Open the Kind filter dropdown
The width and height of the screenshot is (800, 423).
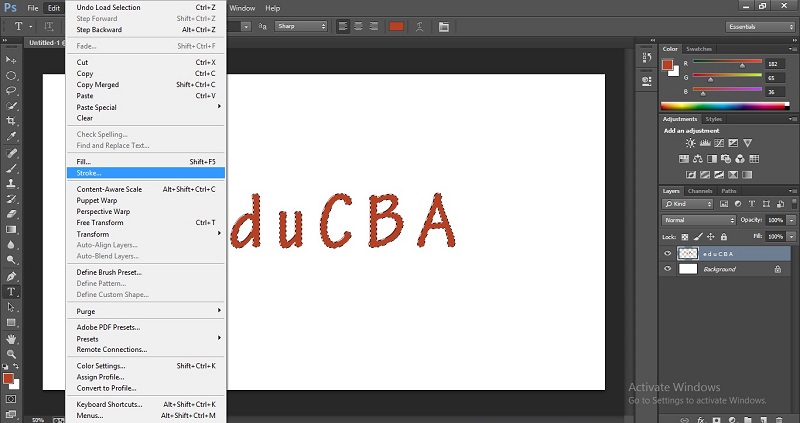688,204
